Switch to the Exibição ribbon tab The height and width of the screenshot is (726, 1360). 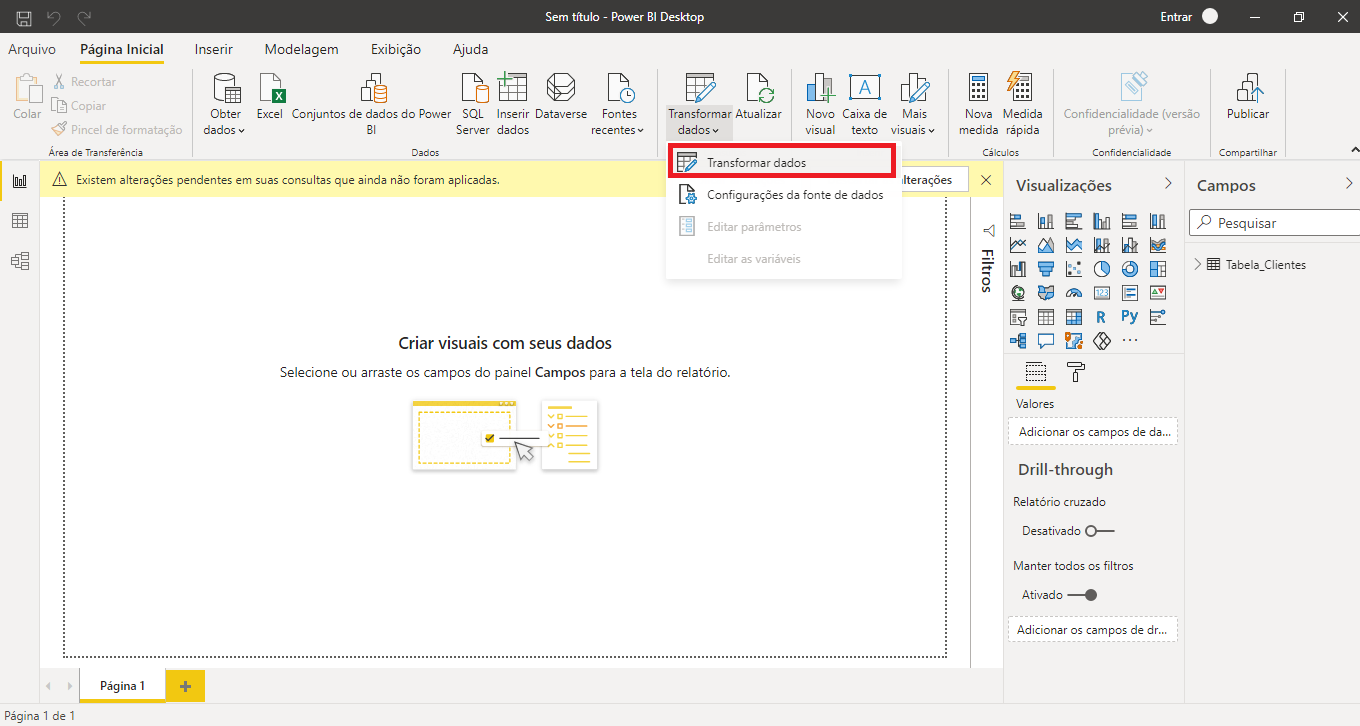click(396, 49)
